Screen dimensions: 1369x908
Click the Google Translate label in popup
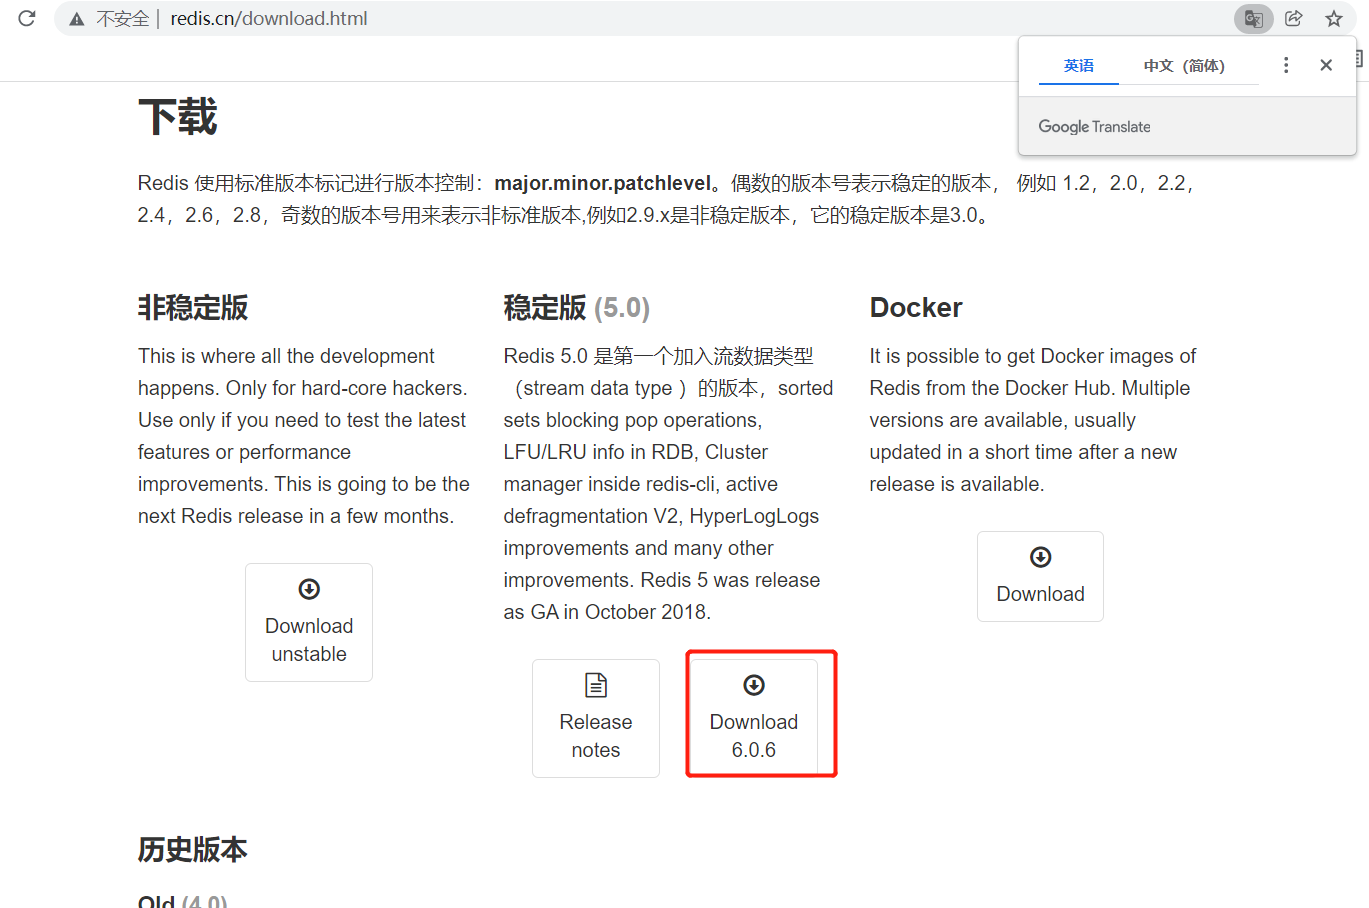point(1094,127)
